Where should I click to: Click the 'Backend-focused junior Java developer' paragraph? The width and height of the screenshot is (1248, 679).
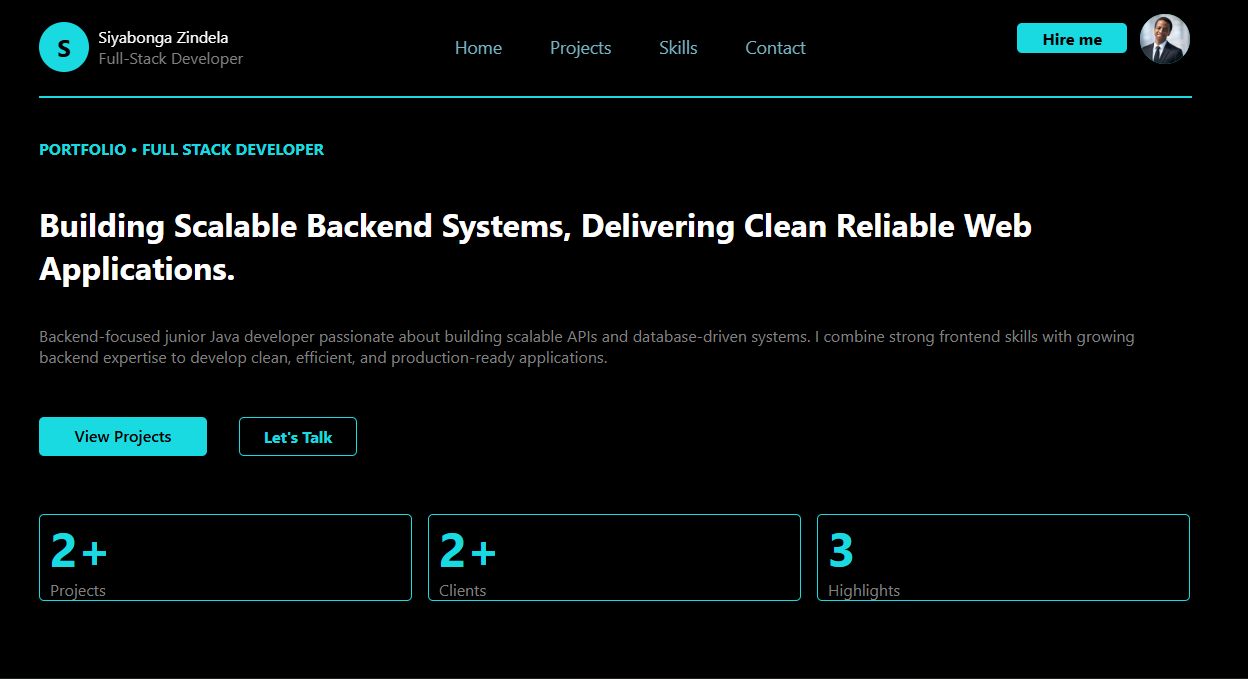pyautogui.click(x=587, y=347)
